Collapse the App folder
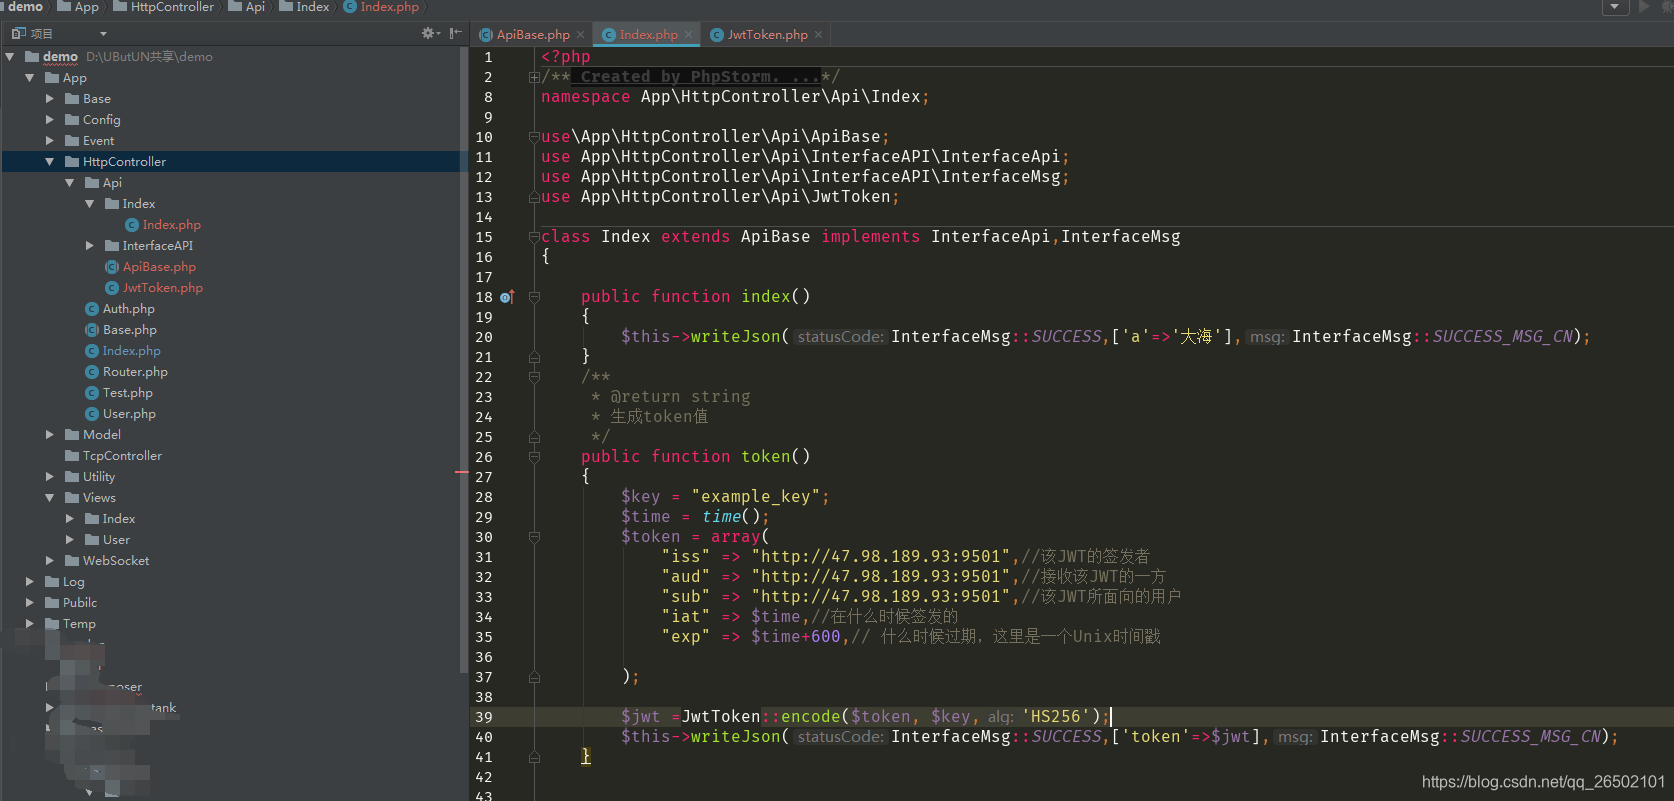The height and width of the screenshot is (801, 1674). coord(30,78)
